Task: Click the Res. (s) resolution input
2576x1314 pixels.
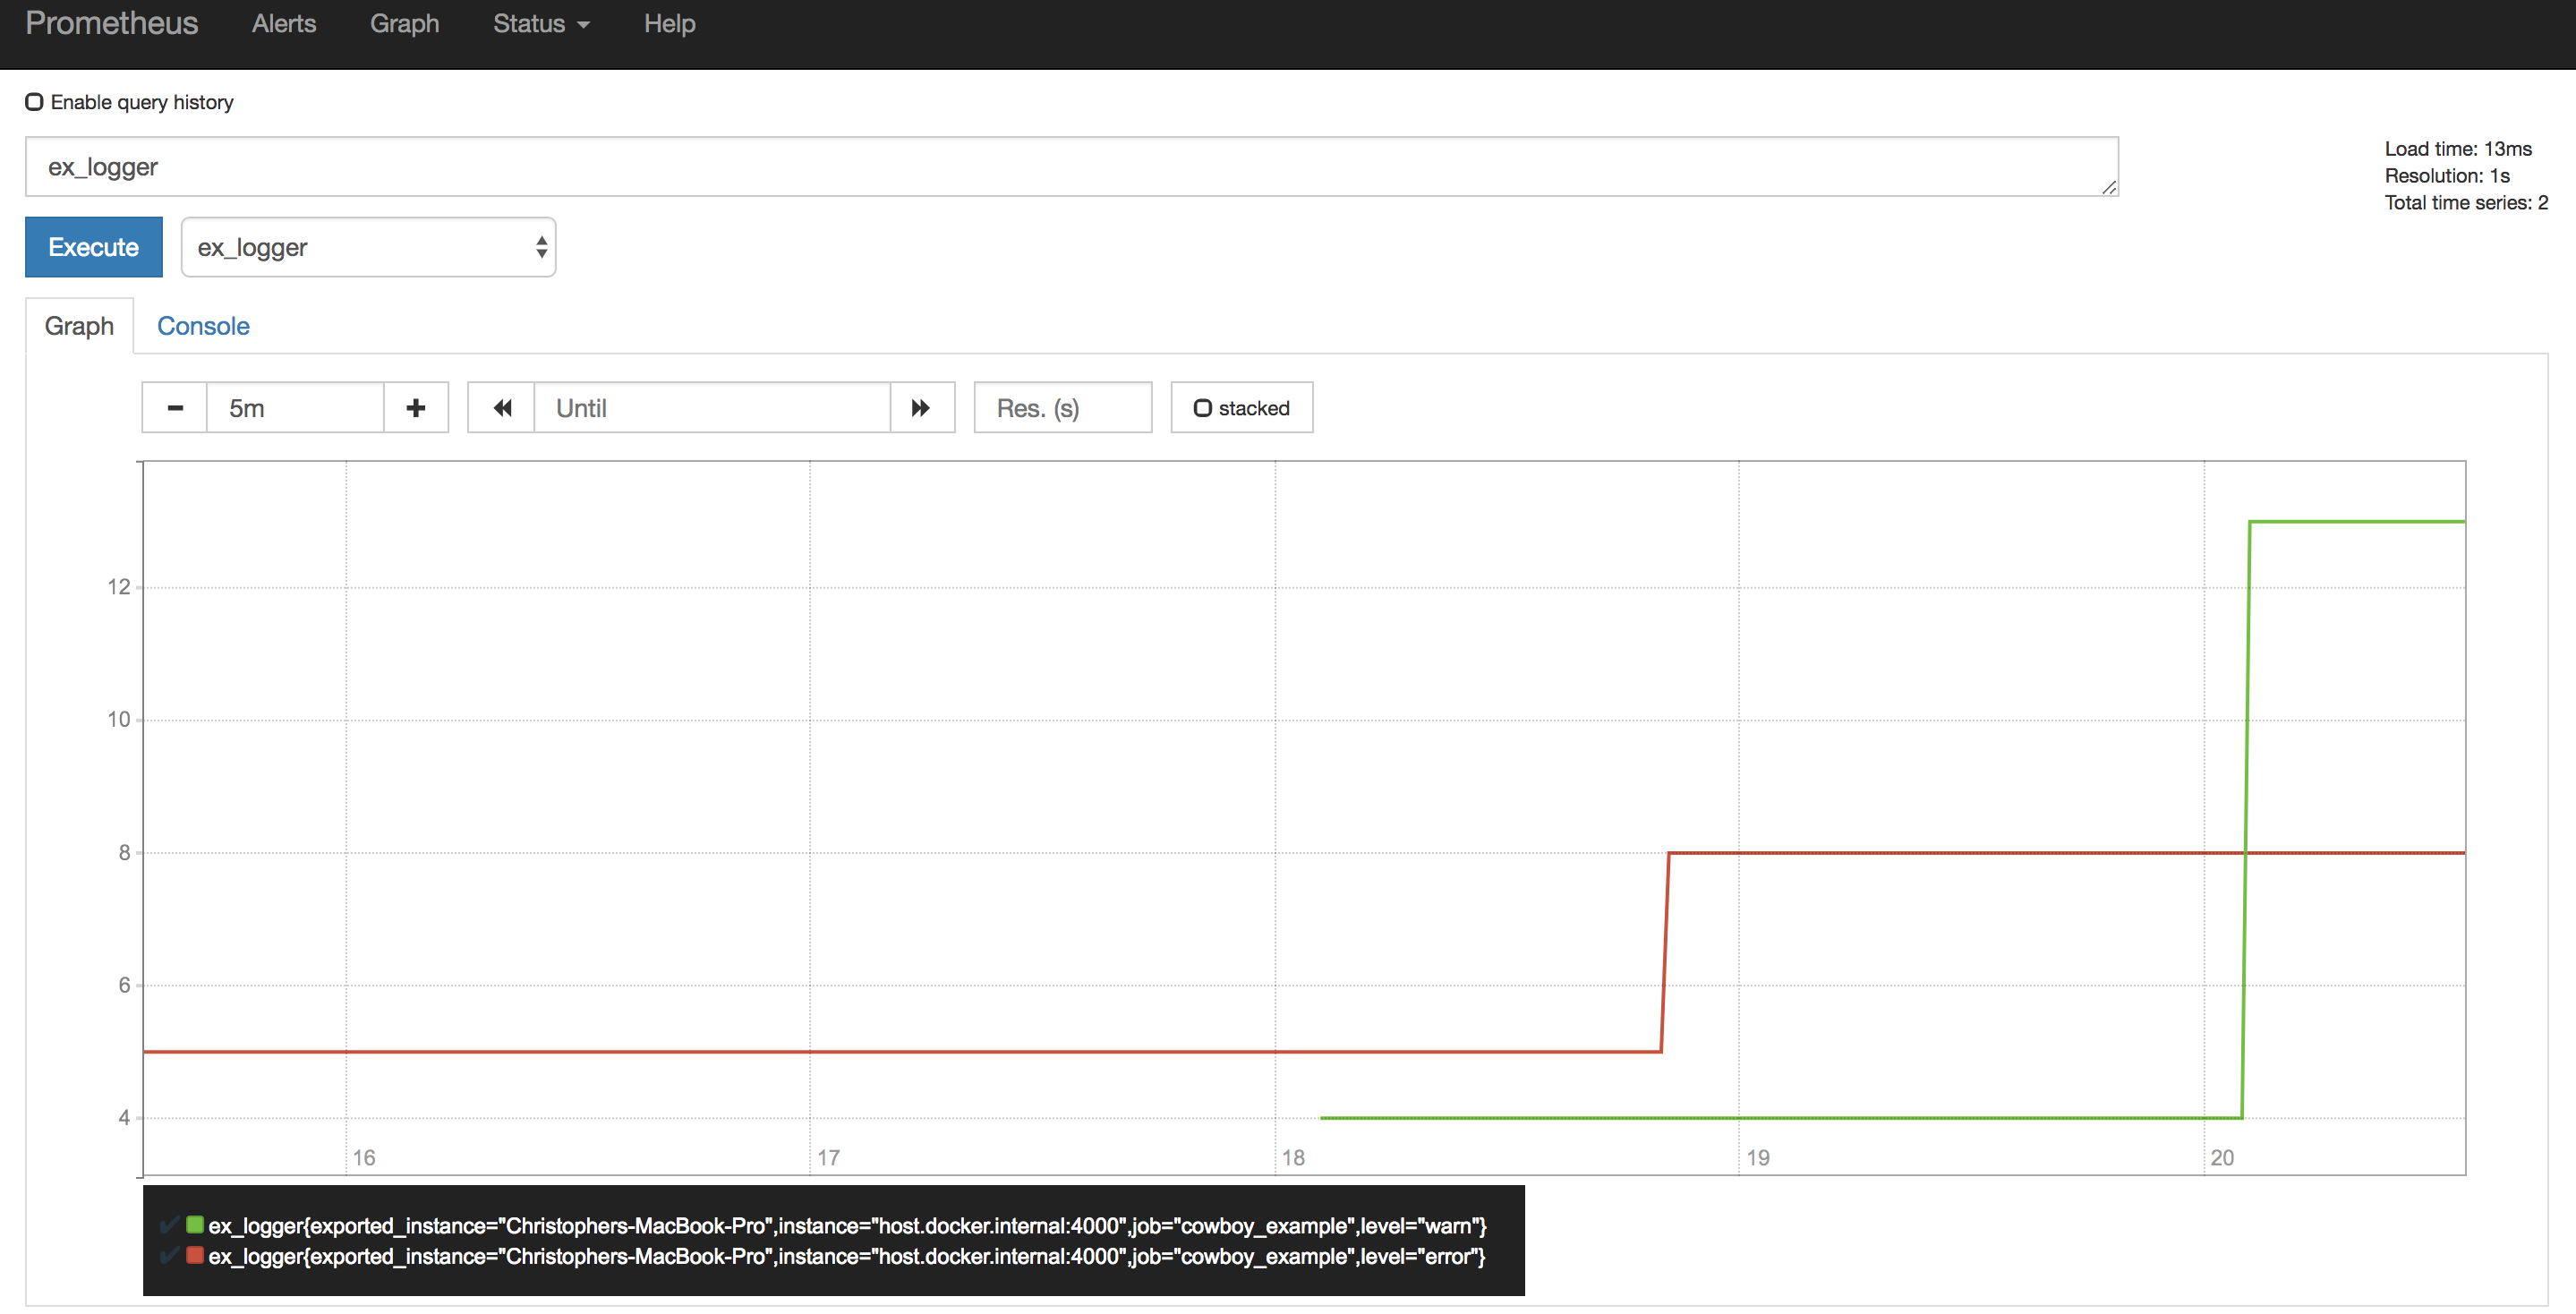Action: [1062, 407]
